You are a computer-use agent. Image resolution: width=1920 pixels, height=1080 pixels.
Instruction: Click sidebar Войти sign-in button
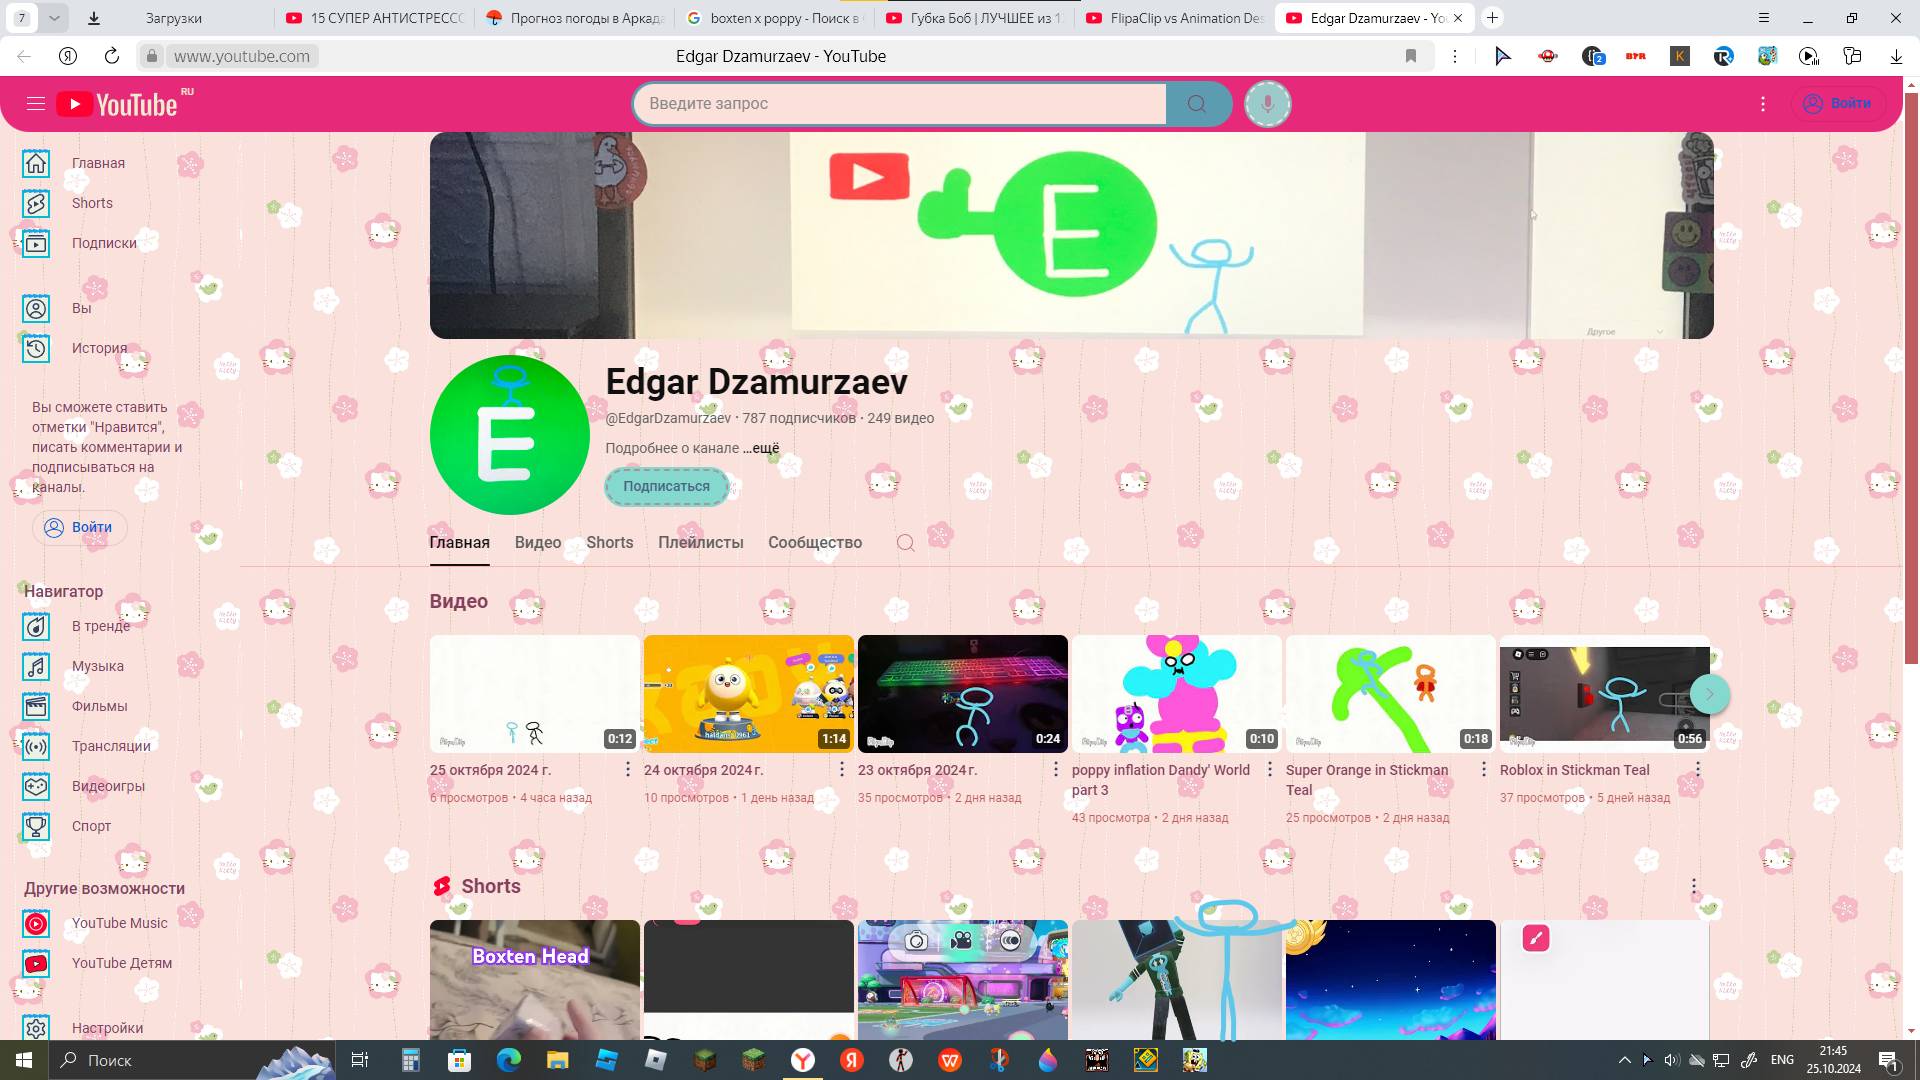click(79, 527)
